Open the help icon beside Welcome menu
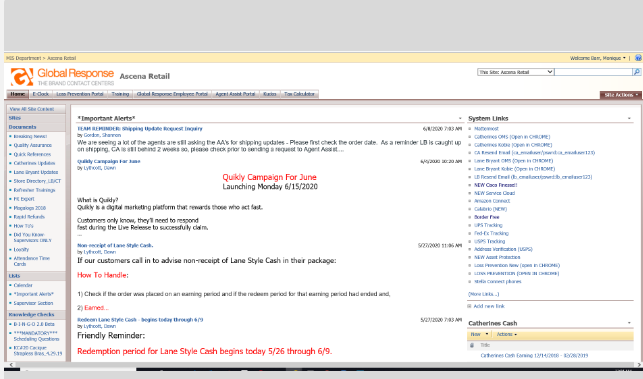Image resolution: width=643 pixels, height=379 pixels. pyautogui.click(x=638, y=58)
